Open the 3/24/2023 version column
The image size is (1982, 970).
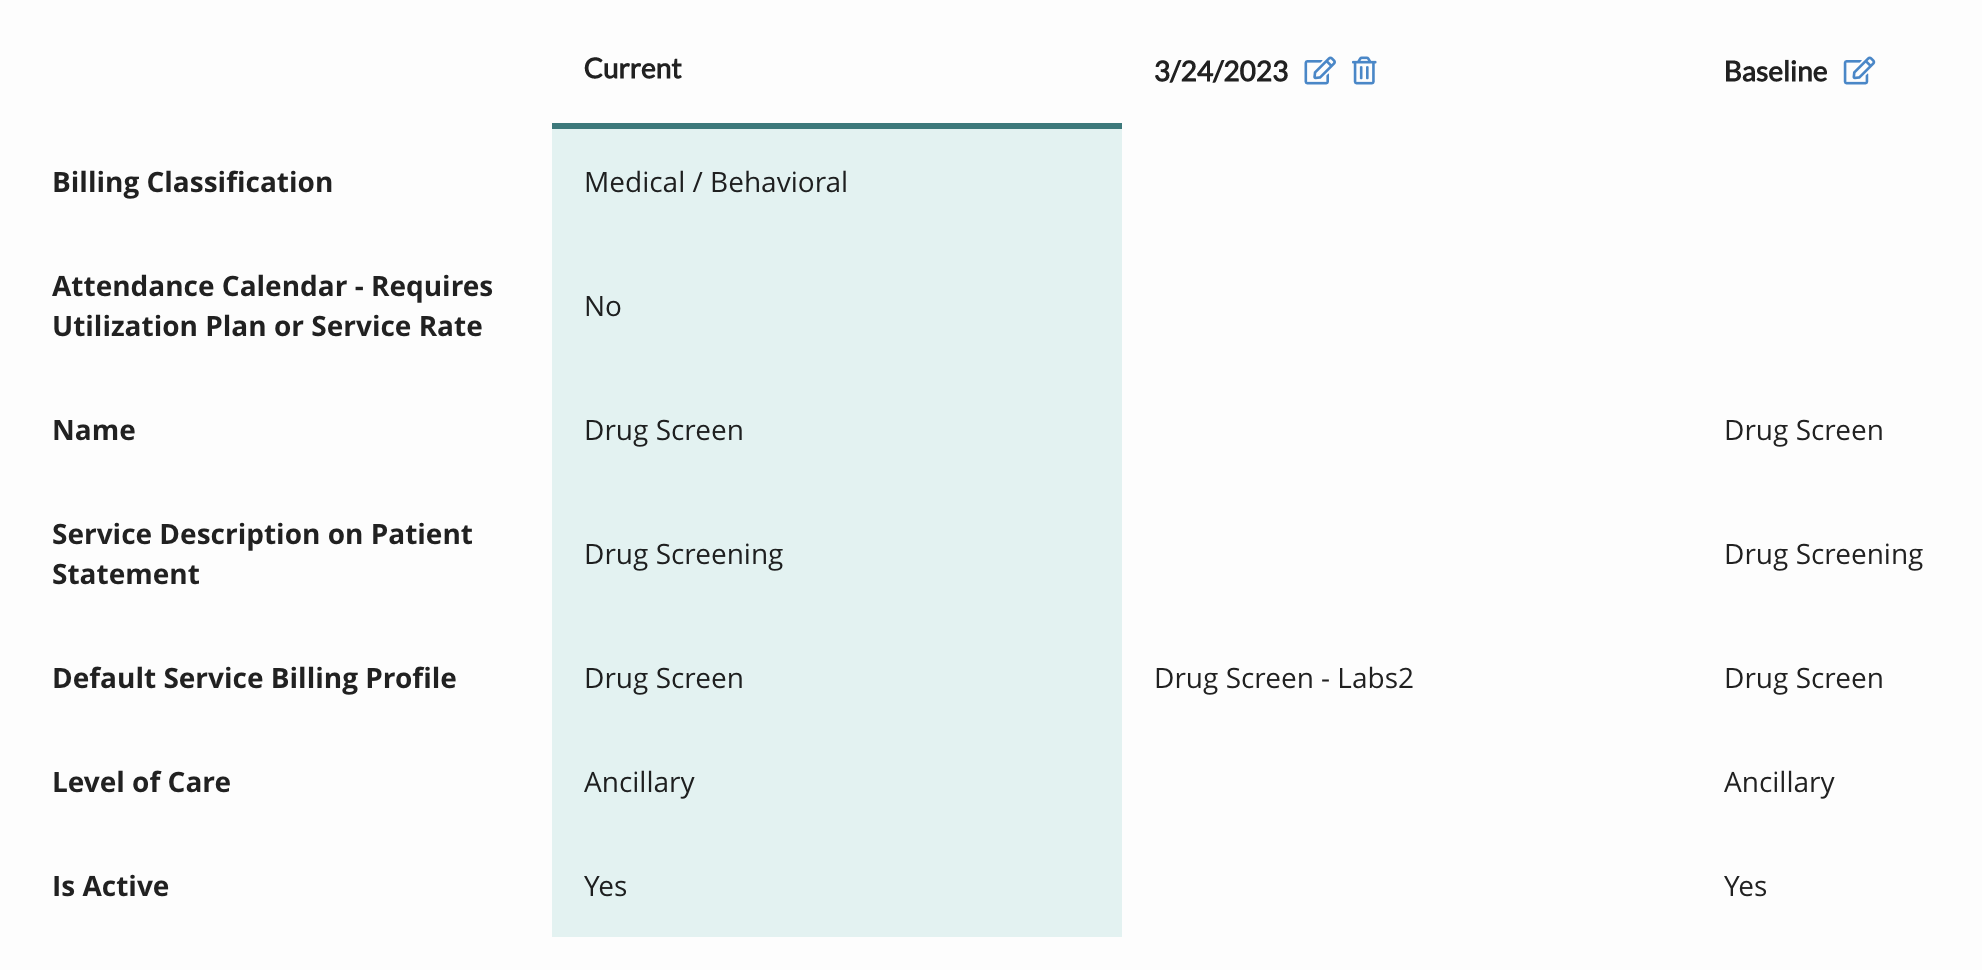1221,71
